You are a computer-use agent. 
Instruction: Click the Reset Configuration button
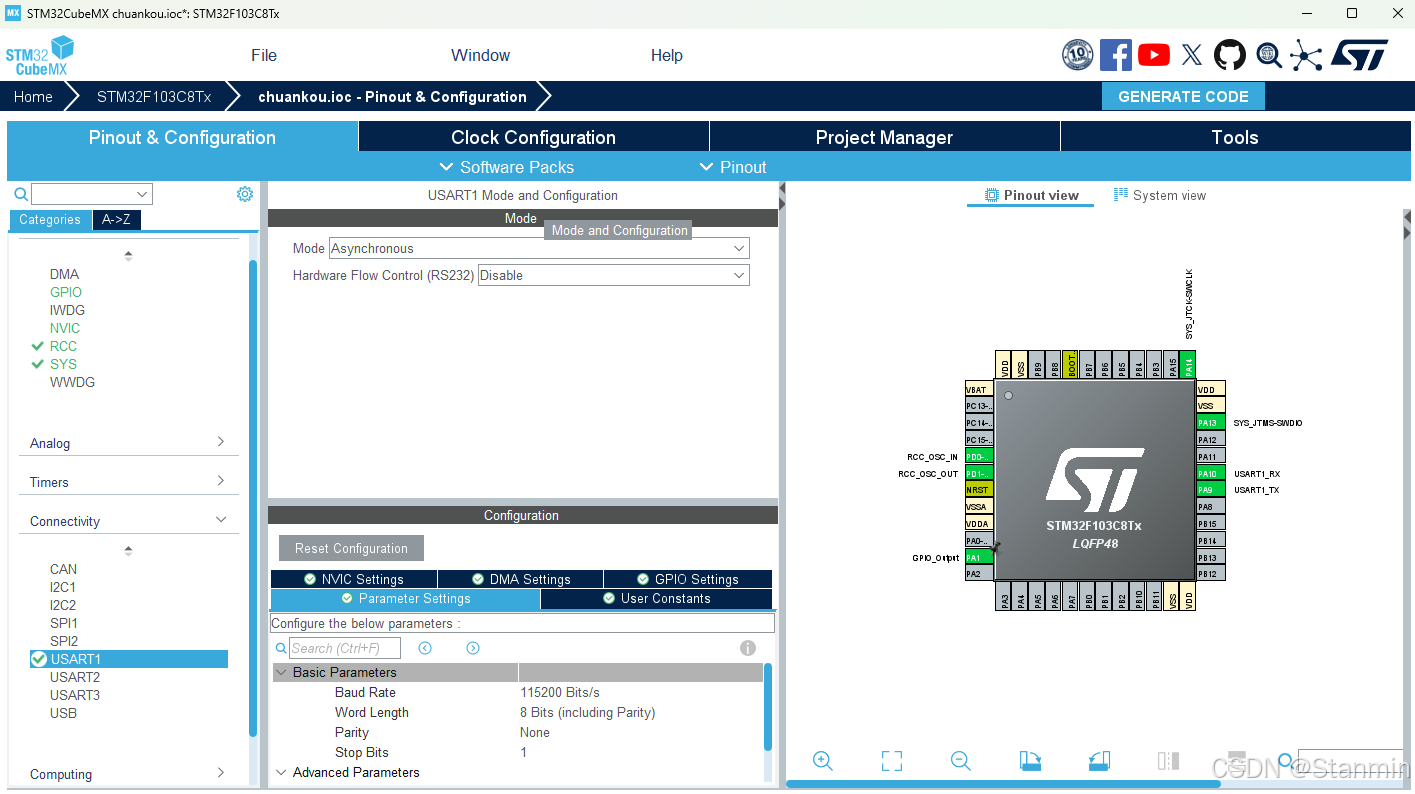pyautogui.click(x=351, y=548)
